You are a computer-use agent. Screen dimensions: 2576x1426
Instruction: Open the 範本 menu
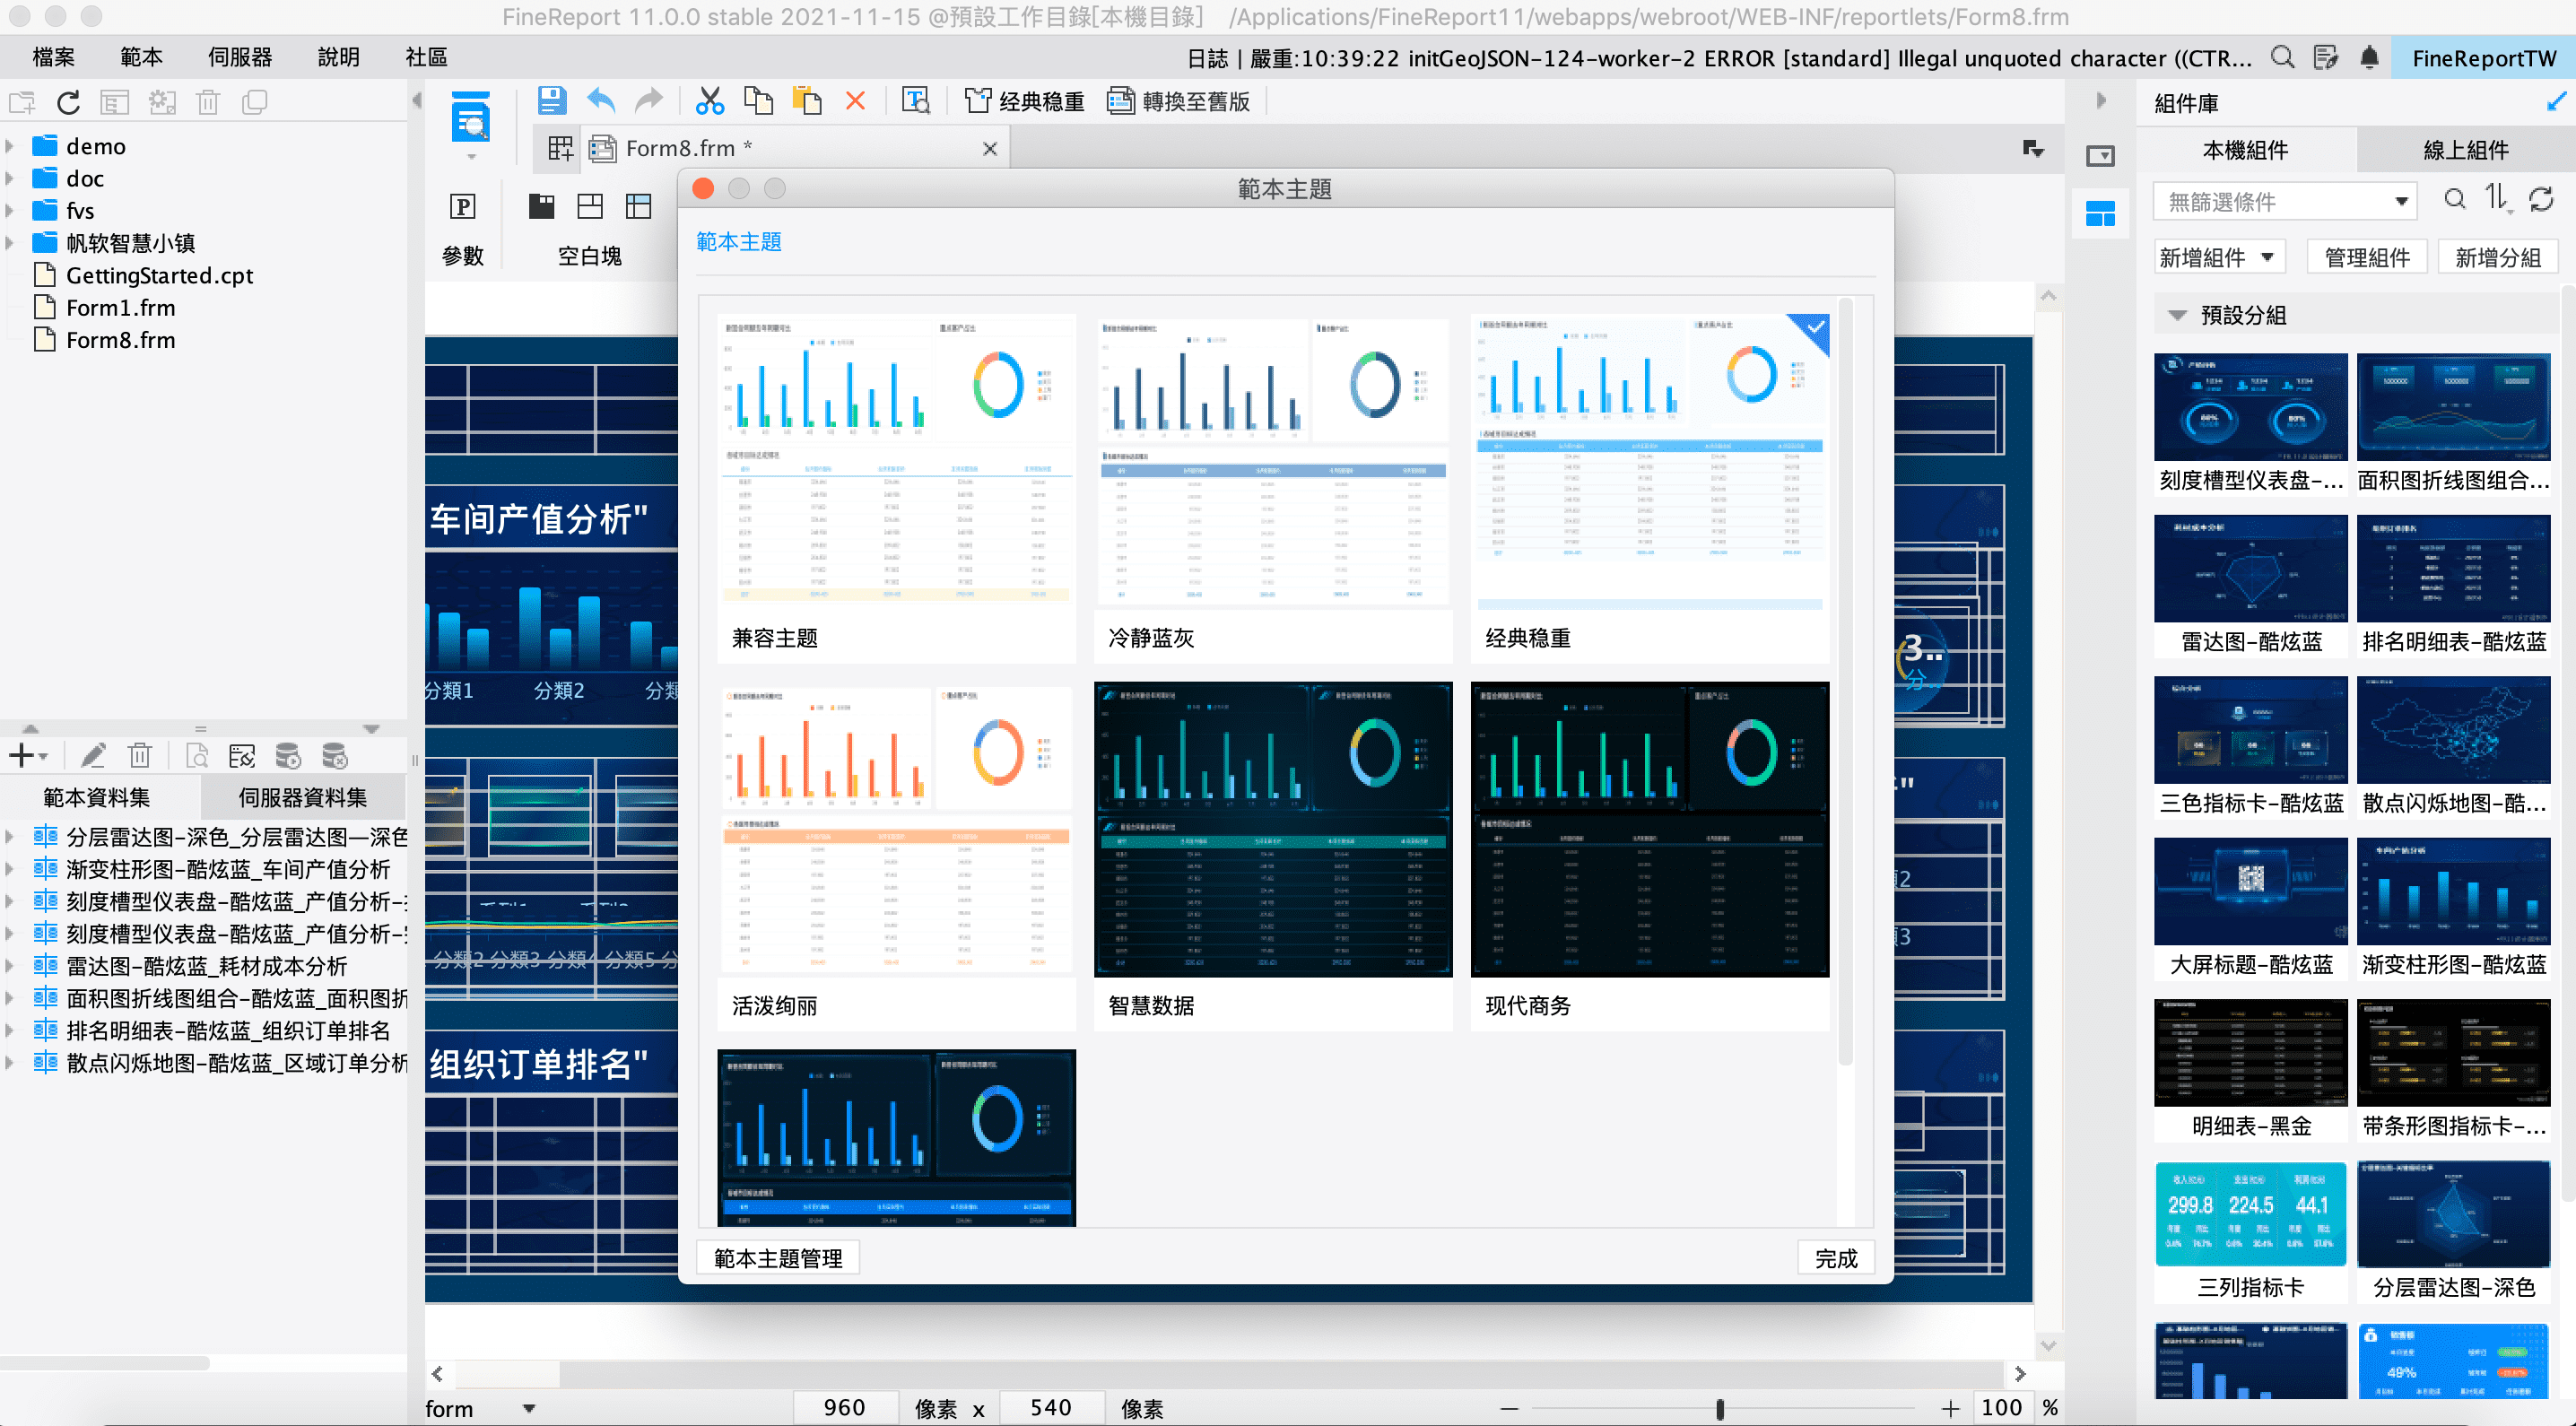point(141,57)
